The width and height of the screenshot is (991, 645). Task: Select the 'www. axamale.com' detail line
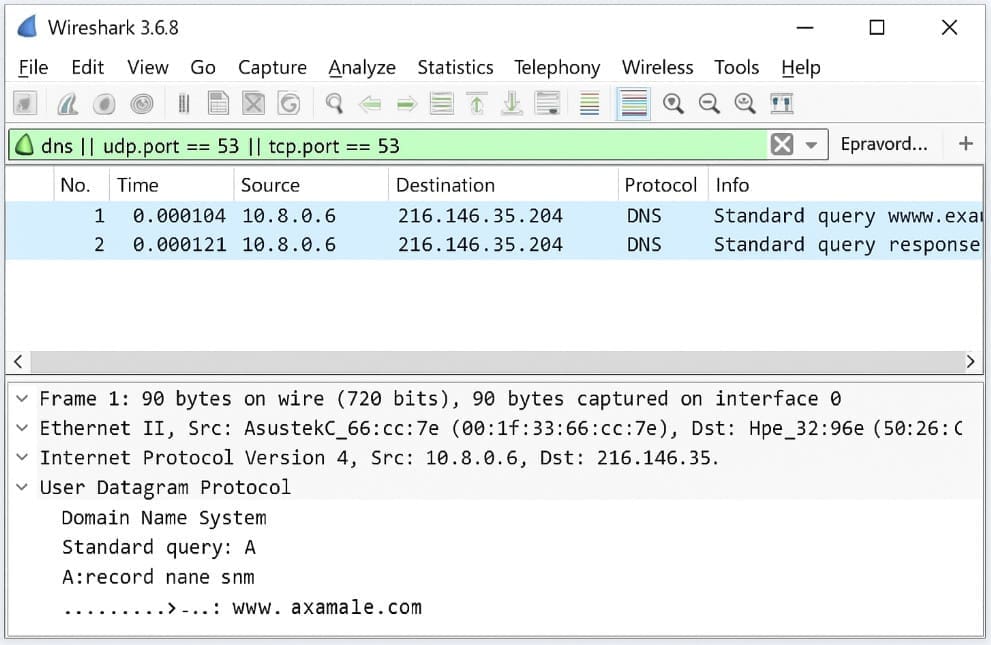[x=242, y=607]
